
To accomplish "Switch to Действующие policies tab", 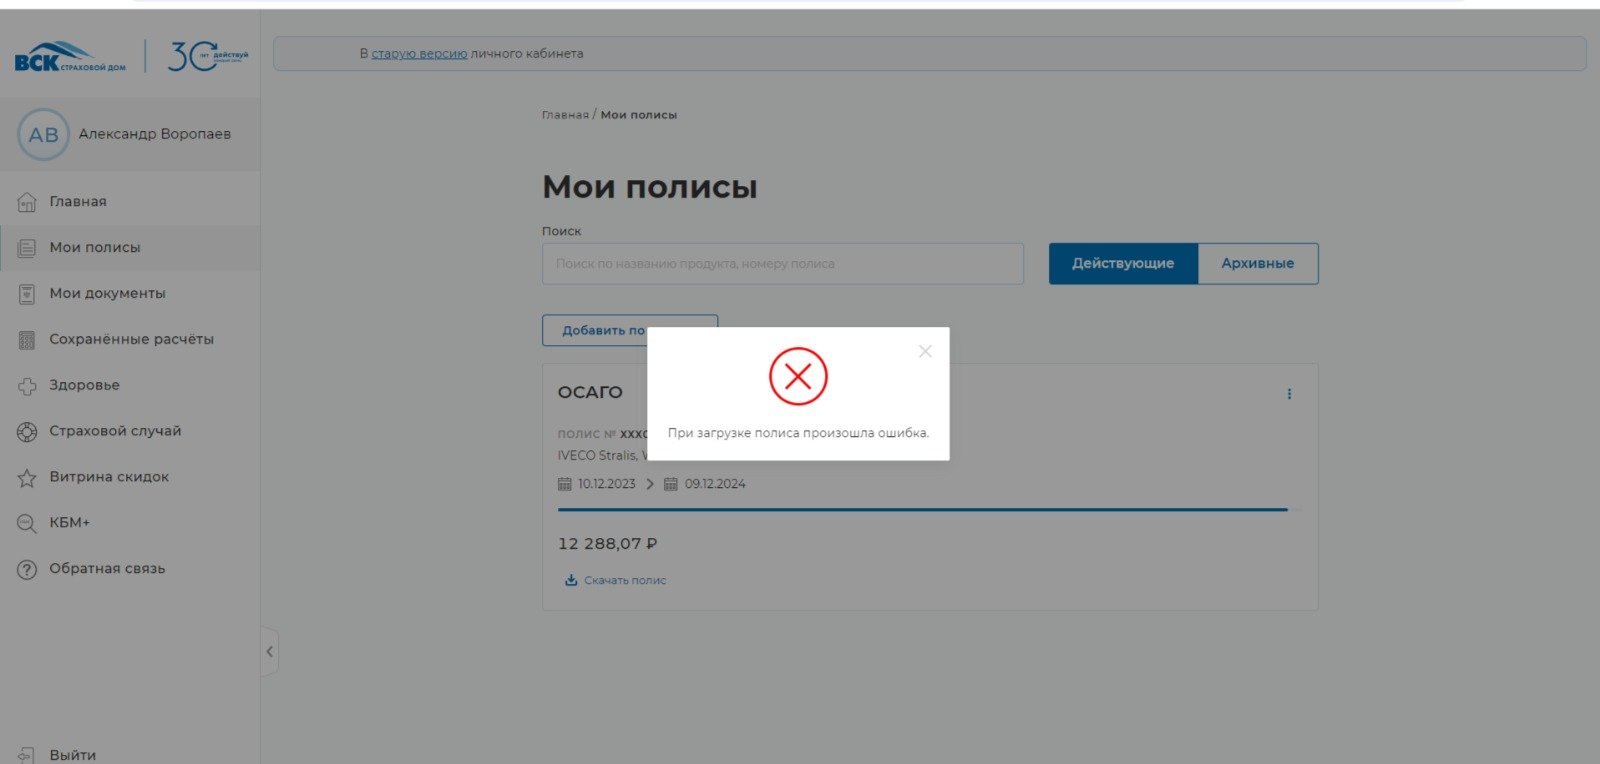I will click(x=1123, y=264).
